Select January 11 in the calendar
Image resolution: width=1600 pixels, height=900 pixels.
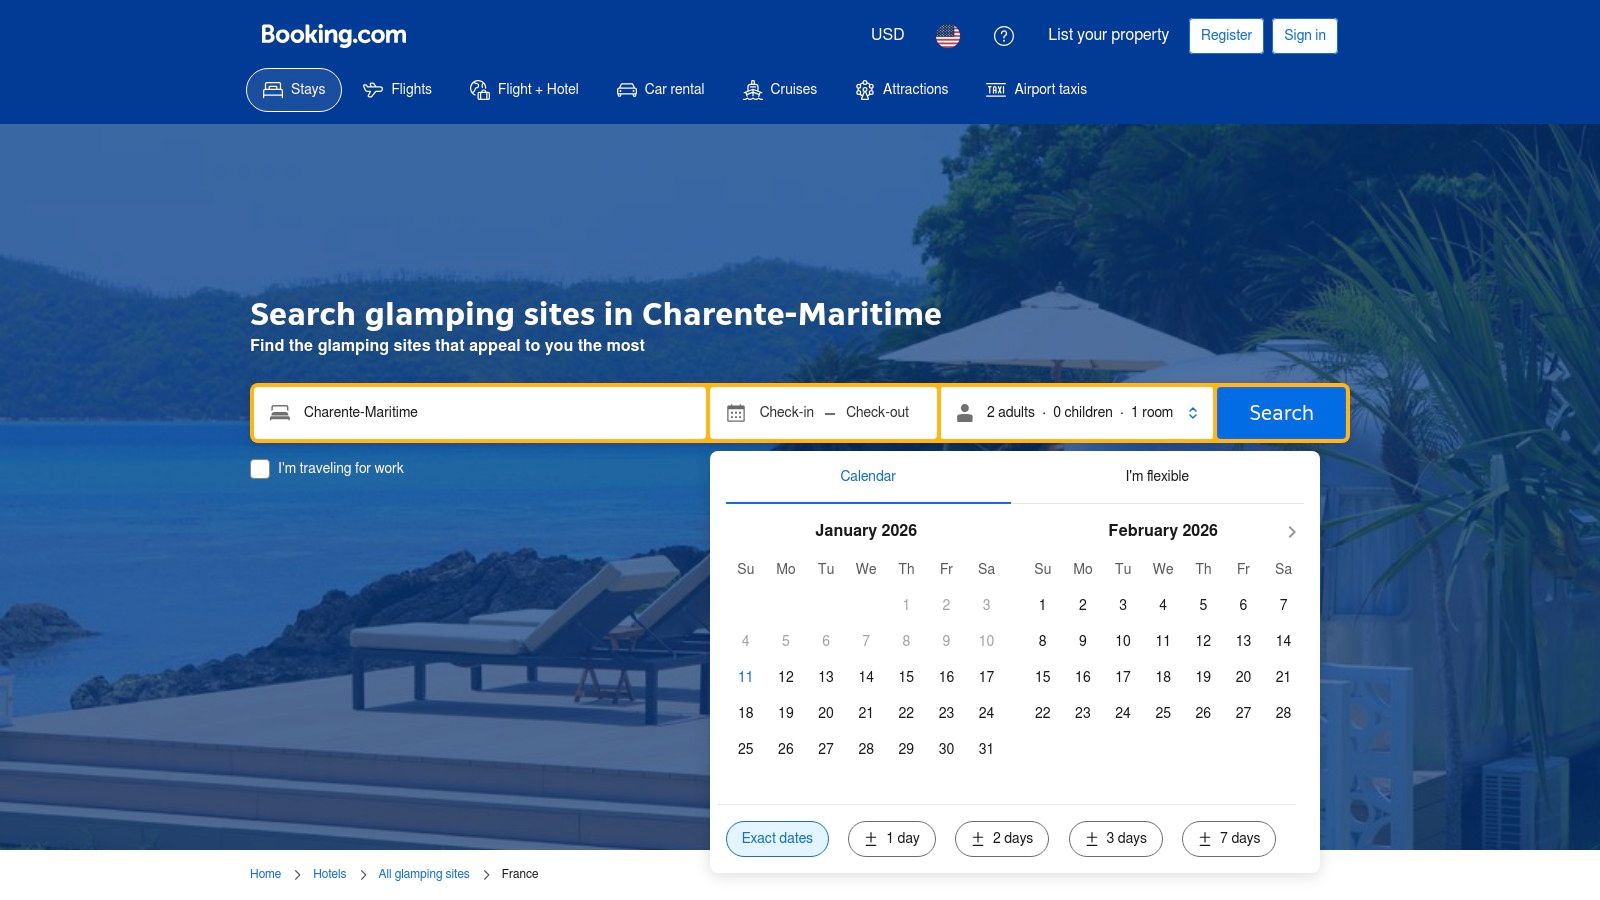tap(745, 677)
